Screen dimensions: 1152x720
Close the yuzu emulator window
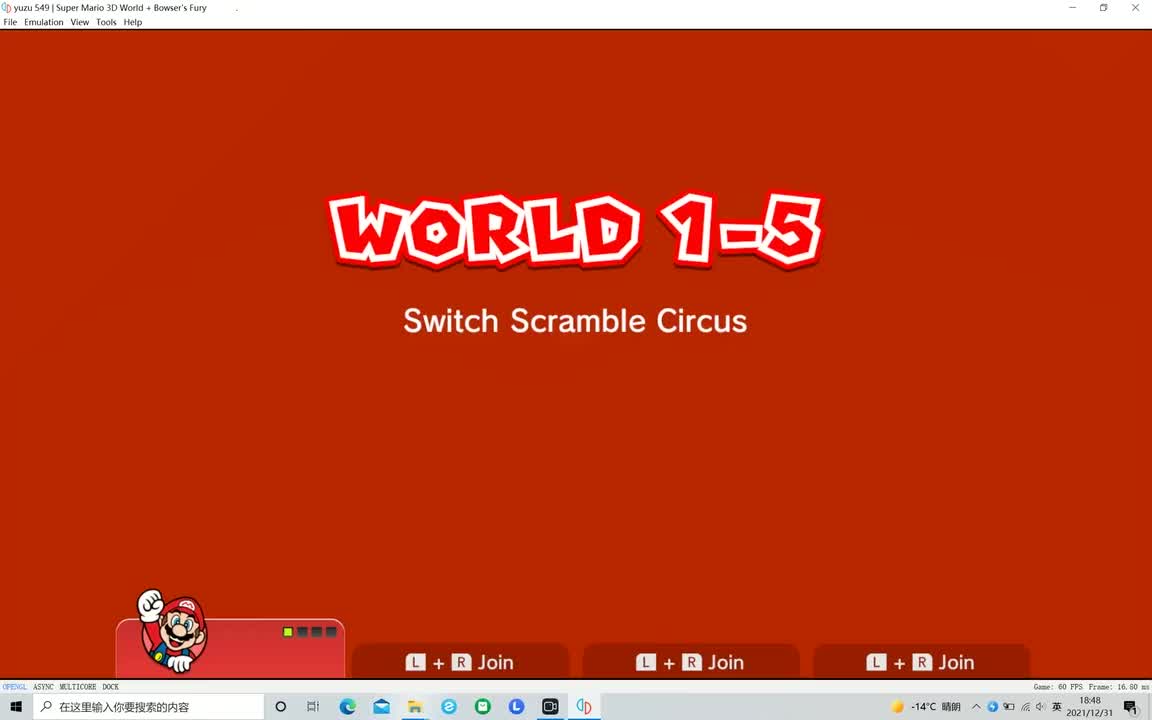tap(1135, 7)
